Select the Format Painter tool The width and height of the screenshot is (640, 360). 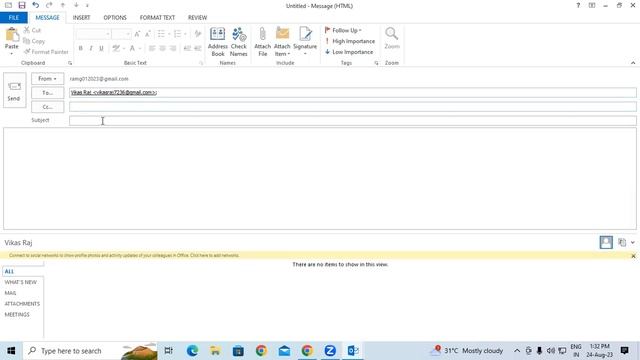[x=46, y=52]
